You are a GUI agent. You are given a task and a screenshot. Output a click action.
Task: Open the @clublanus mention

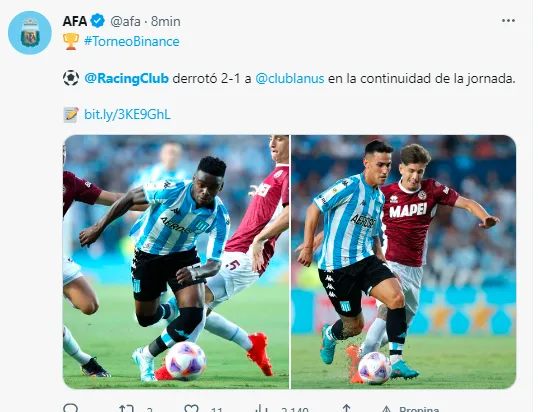tap(290, 79)
